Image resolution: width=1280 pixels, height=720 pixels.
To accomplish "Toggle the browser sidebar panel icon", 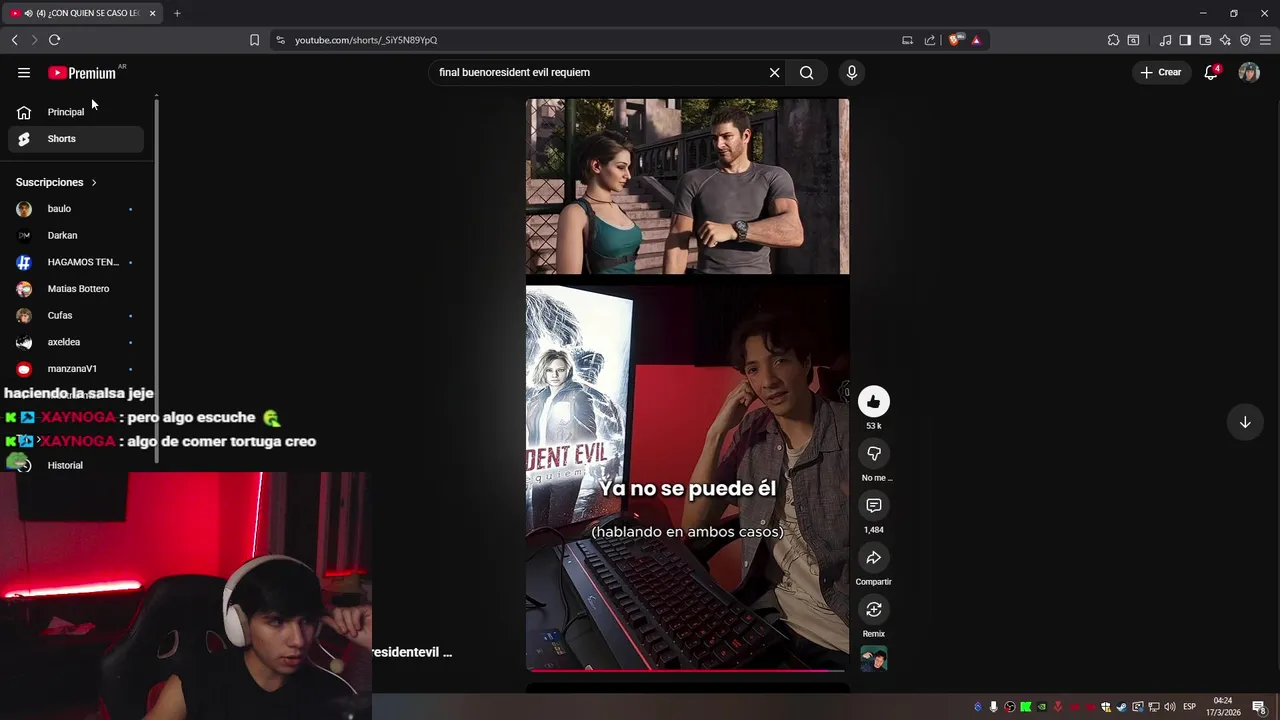I will [x=1185, y=40].
